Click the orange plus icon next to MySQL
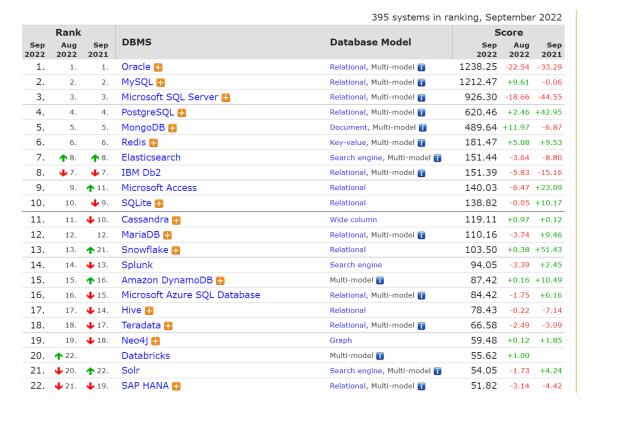The width and height of the screenshot is (627, 421). coord(161,82)
